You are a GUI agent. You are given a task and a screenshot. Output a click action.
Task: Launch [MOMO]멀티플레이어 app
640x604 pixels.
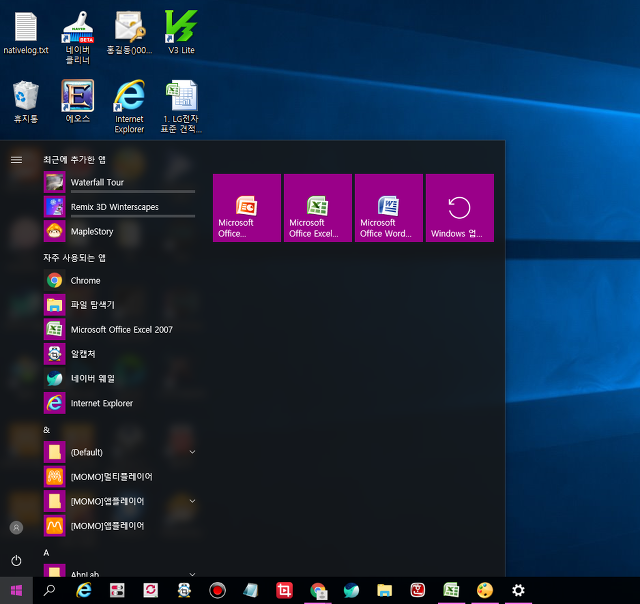(x=120, y=477)
